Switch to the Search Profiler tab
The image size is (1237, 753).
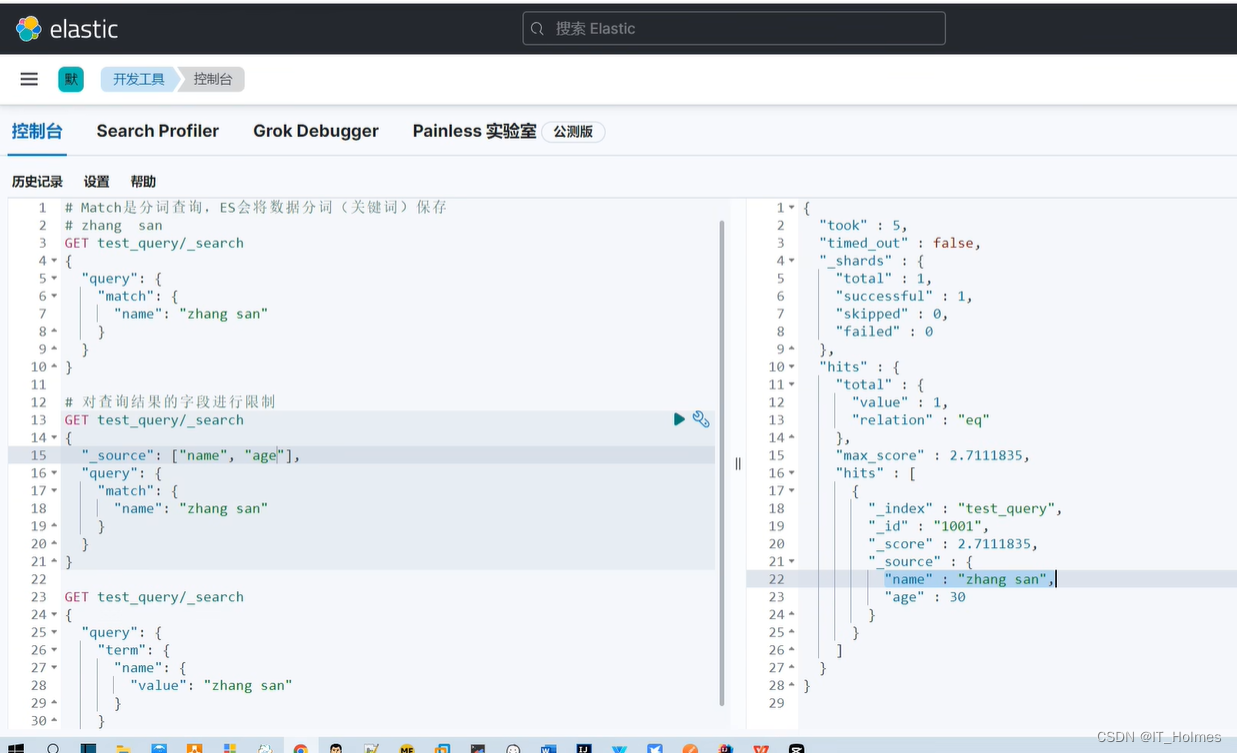coord(158,131)
